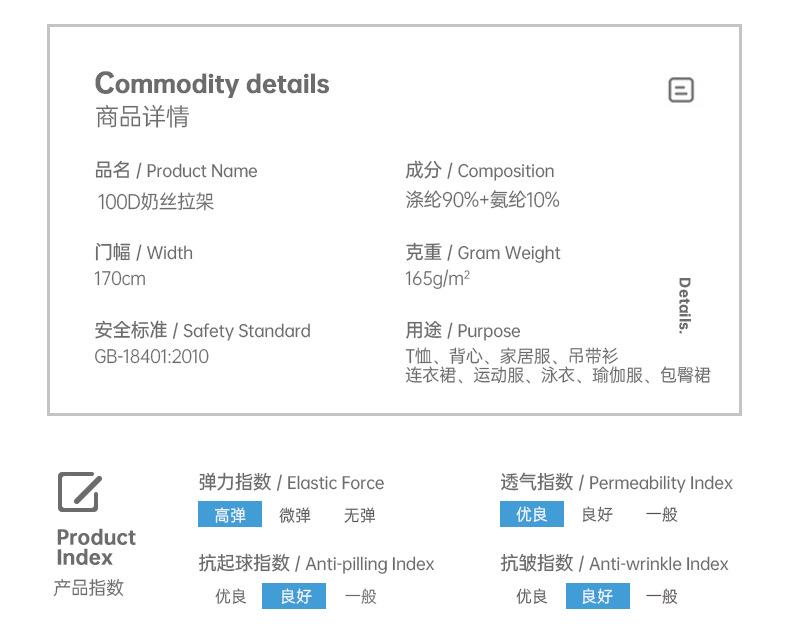
Task: Click the notes icon in the details panel
Action: click(681, 91)
